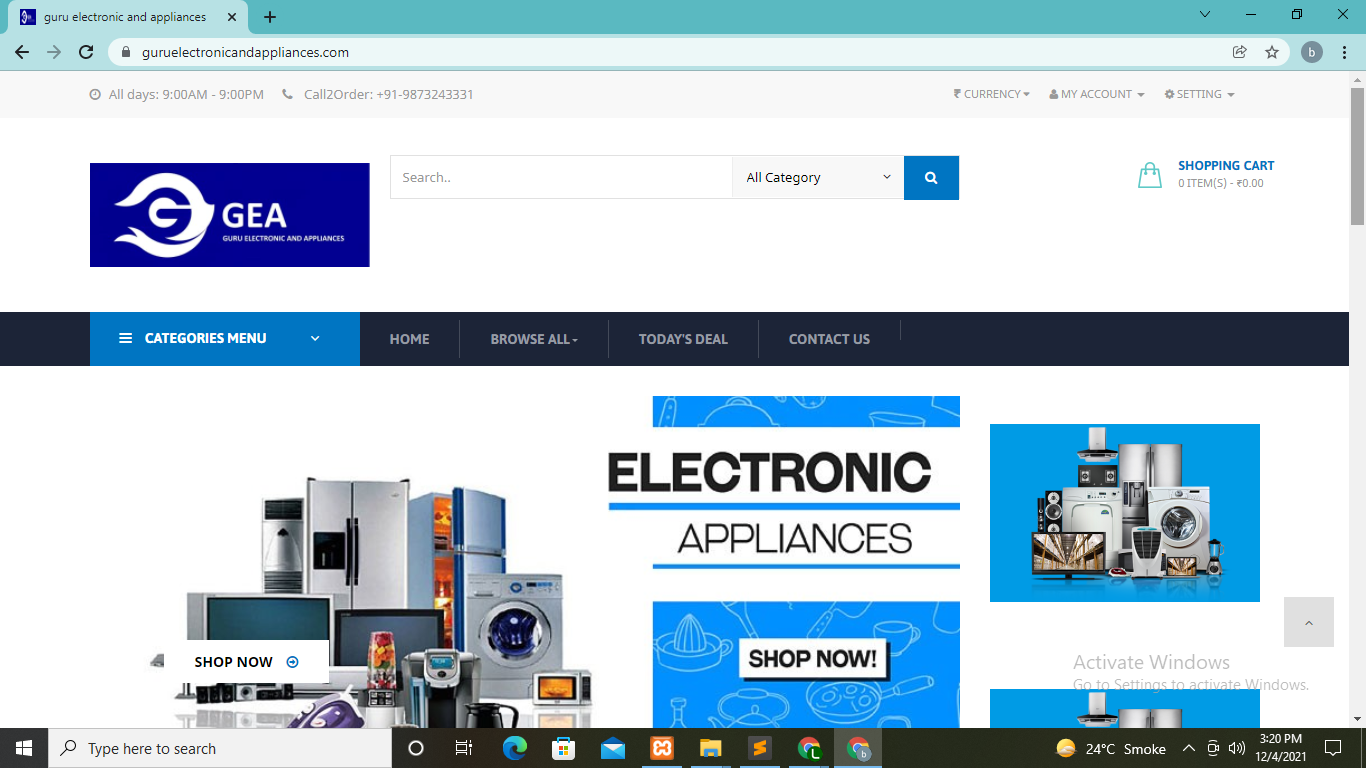The width and height of the screenshot is (1366, 768).
Task: Reload the page using refresh icon
Action: click(x=86, y=52)
